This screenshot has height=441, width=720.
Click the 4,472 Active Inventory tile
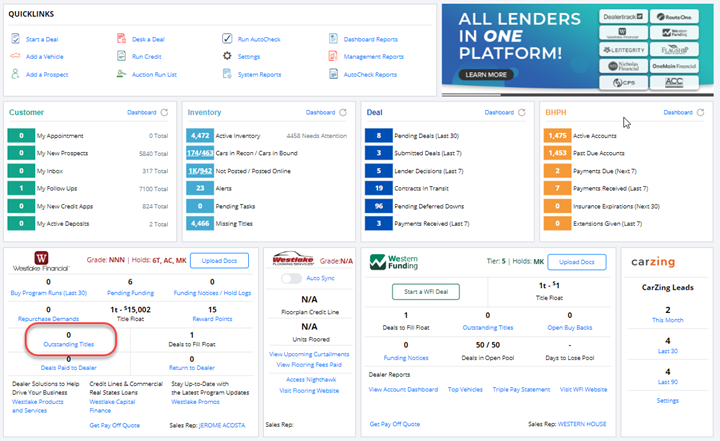tap(200, 136)
